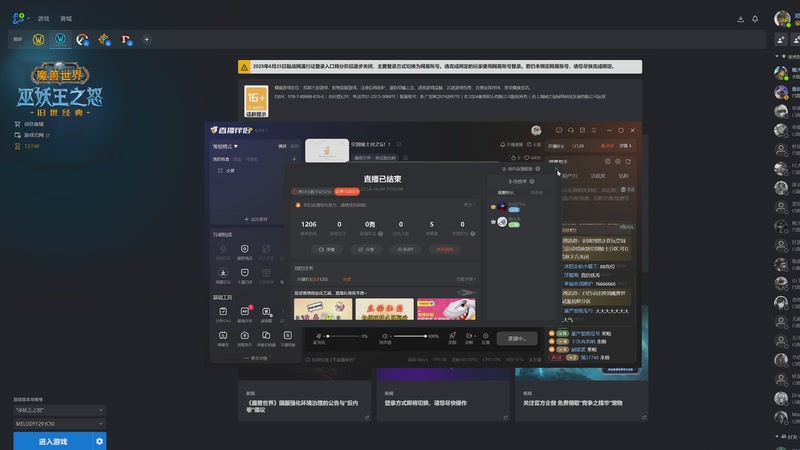Open game settings gear next to 进入游戏

tap(99, 441)
